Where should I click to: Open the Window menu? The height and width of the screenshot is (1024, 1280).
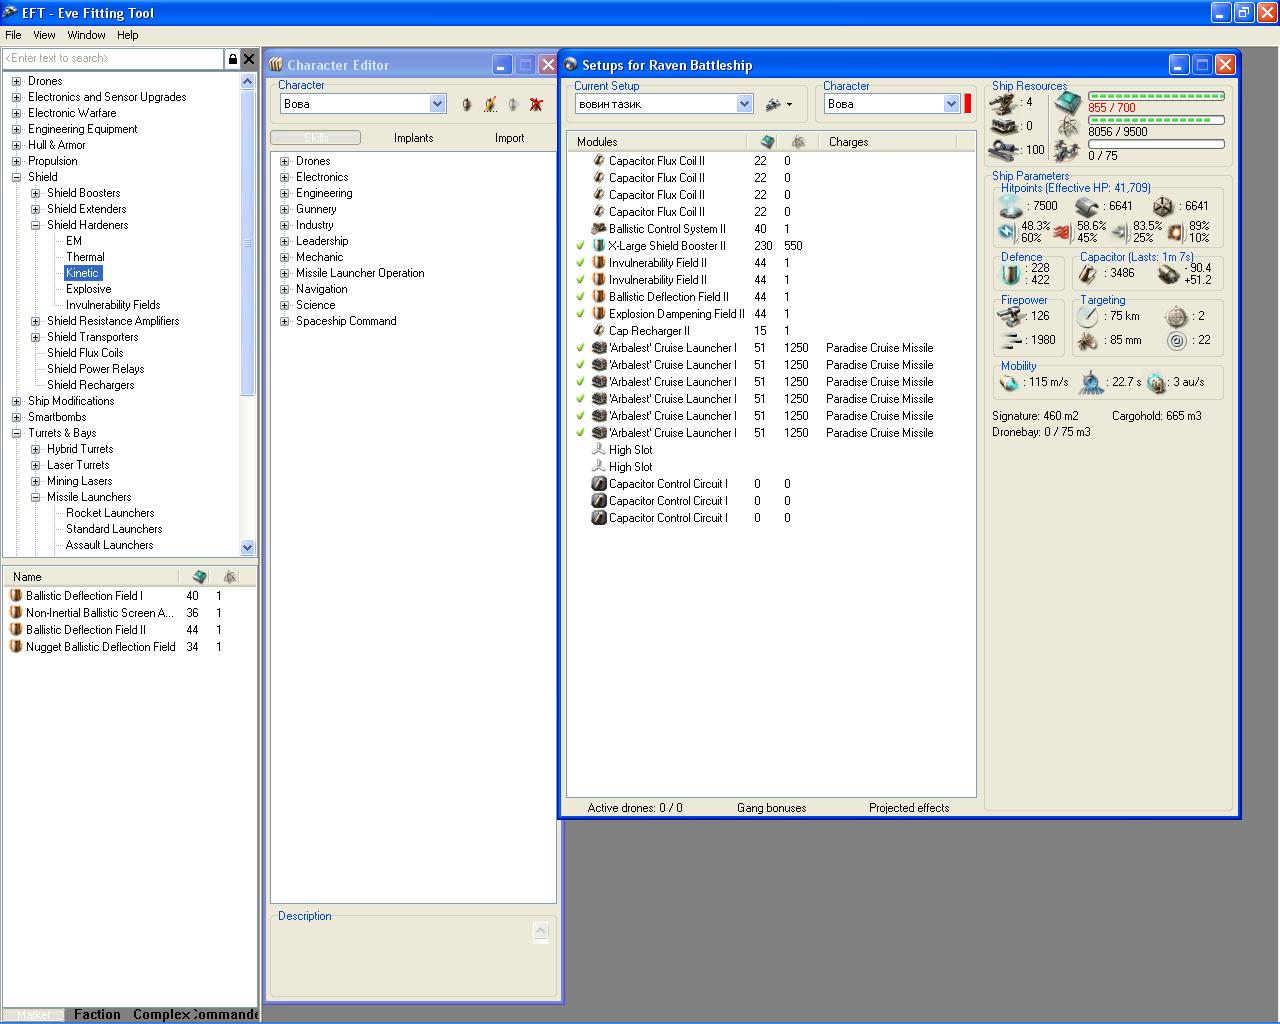point(86,35)
